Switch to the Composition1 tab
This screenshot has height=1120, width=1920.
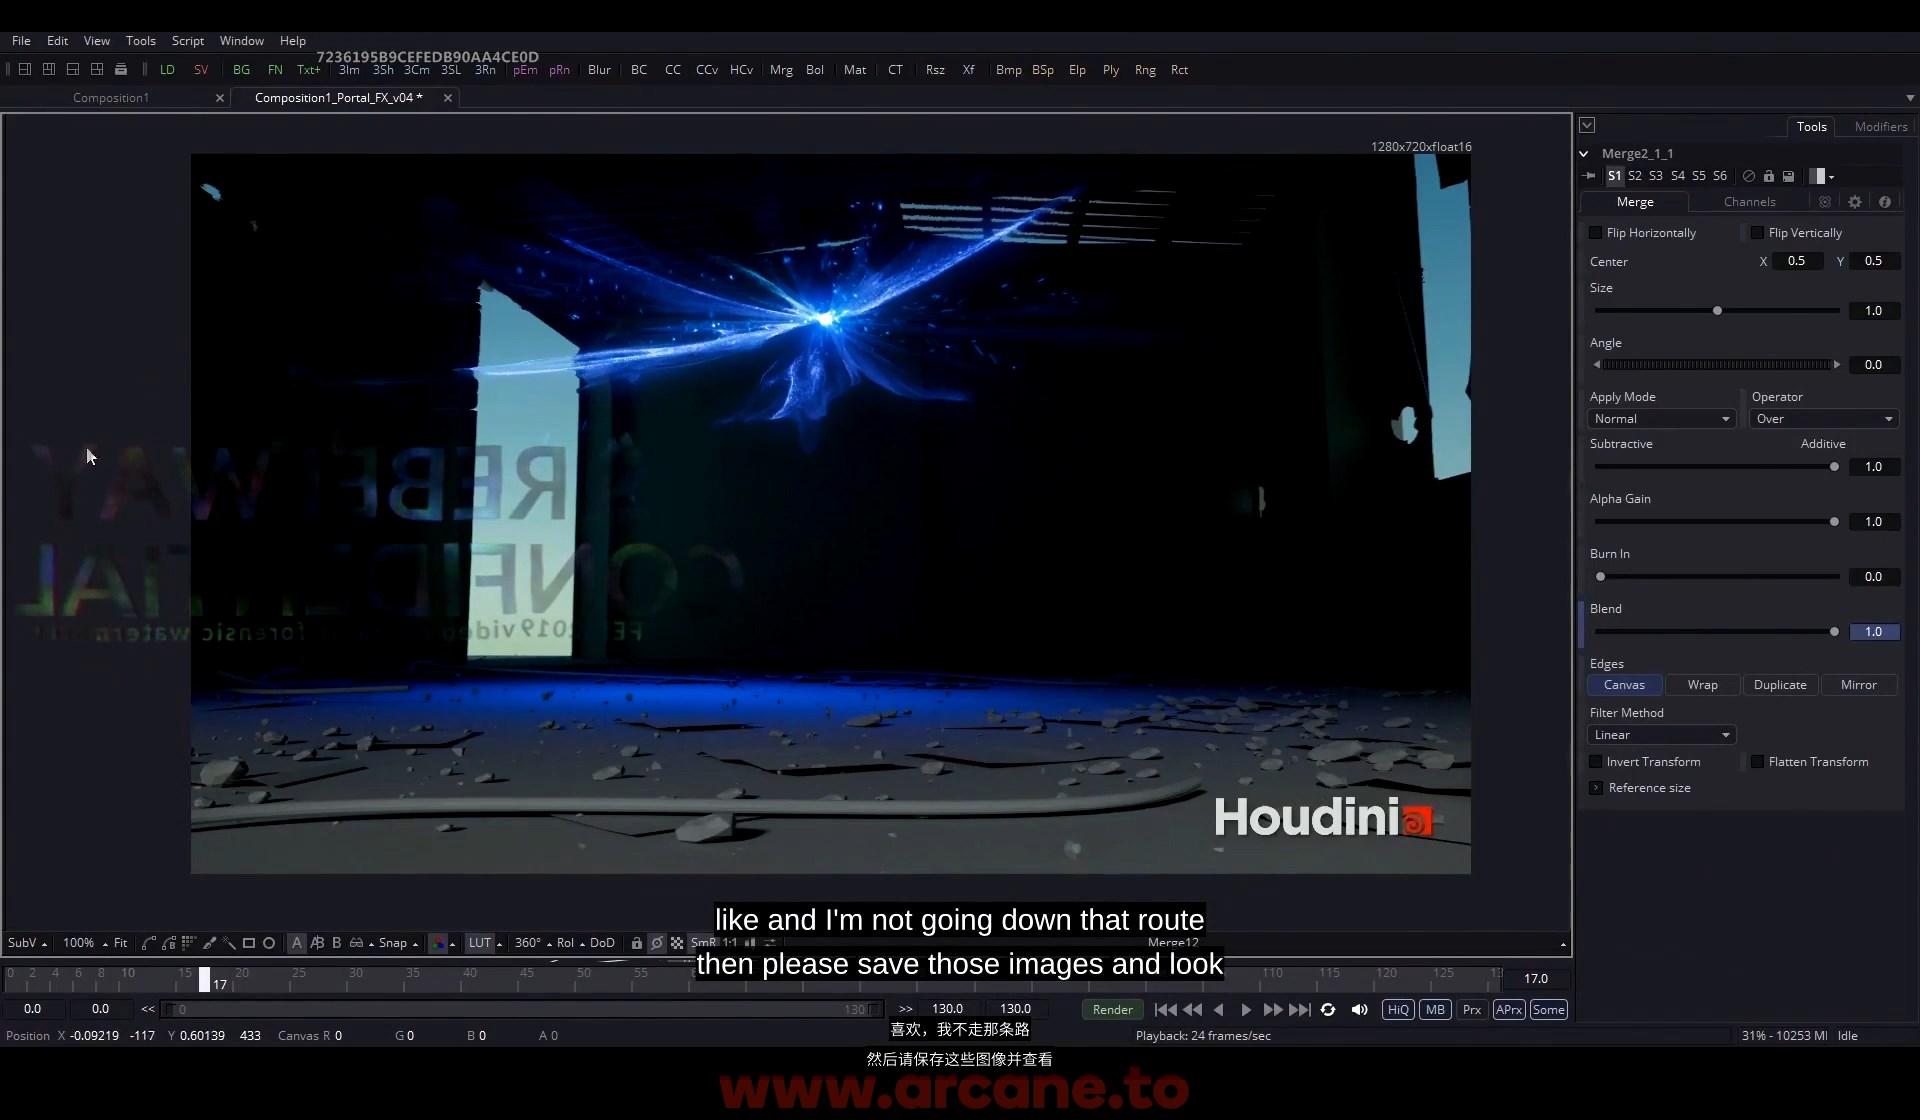pyautogui.click(x=111, y=98)
